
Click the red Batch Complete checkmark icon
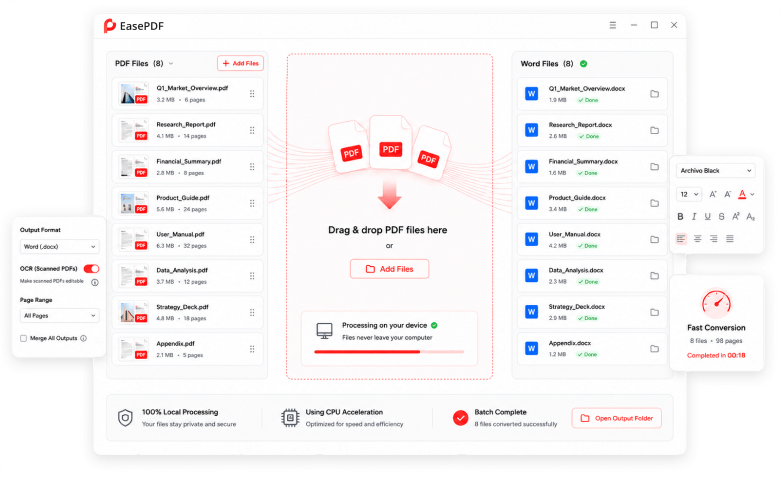[x=460, y=418]
